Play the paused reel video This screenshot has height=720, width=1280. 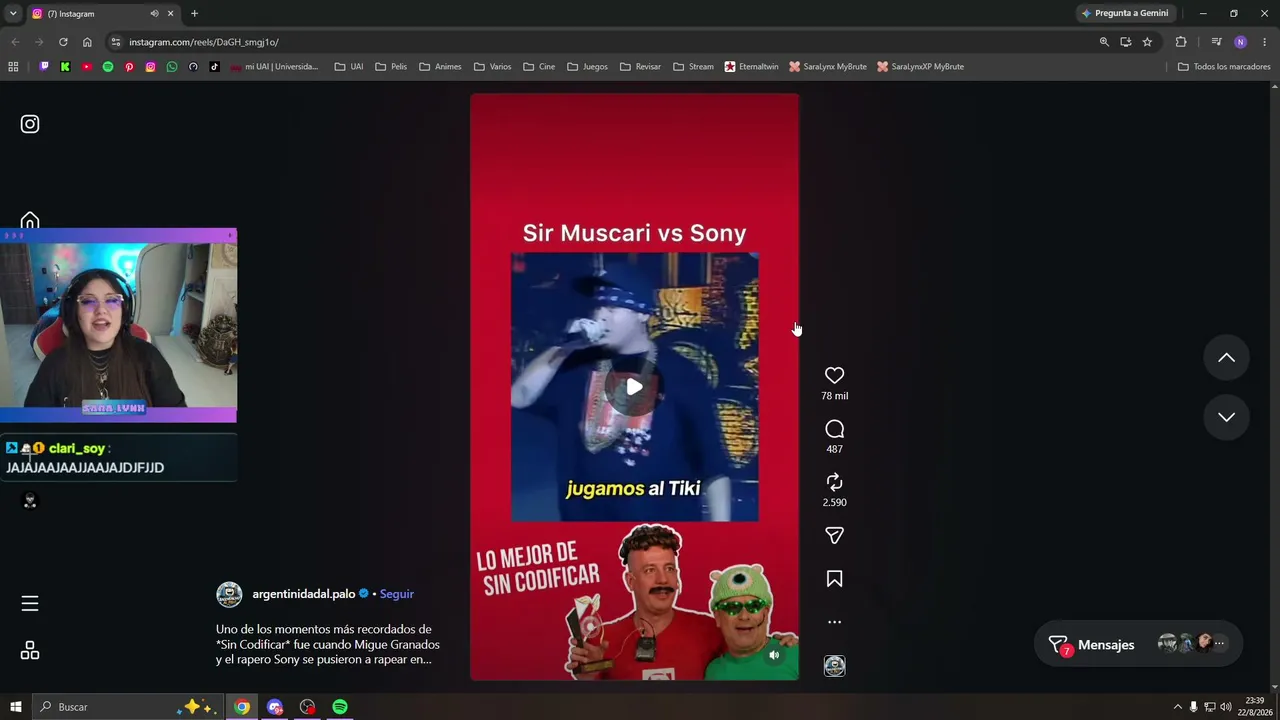634,387
